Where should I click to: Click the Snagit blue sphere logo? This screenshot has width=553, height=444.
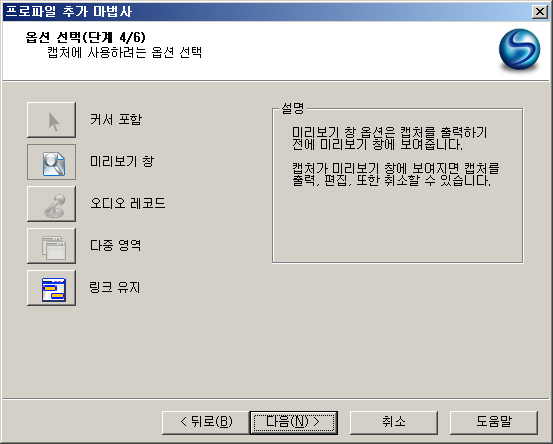[519, 49]
